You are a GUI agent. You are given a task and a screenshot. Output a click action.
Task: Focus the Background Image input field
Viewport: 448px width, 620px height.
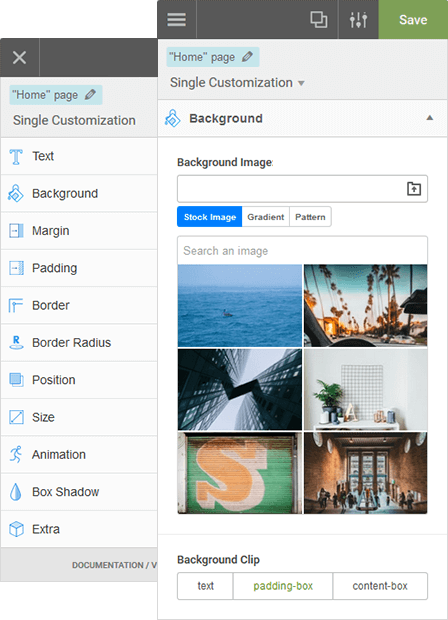click(x=302, y=189)
